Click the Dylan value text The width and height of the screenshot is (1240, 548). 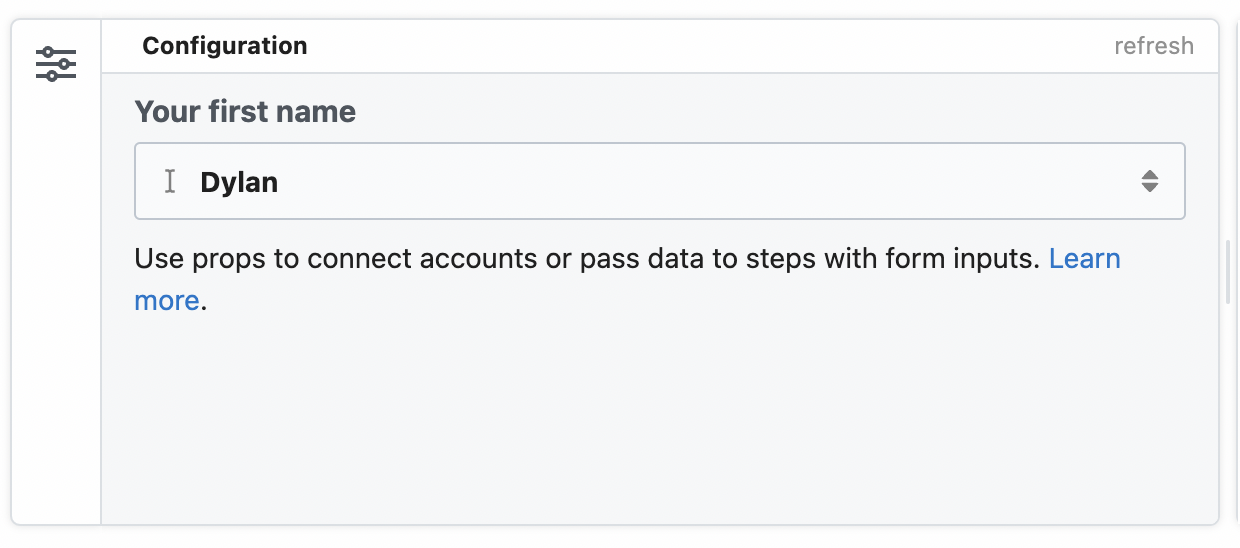(239, 182)
